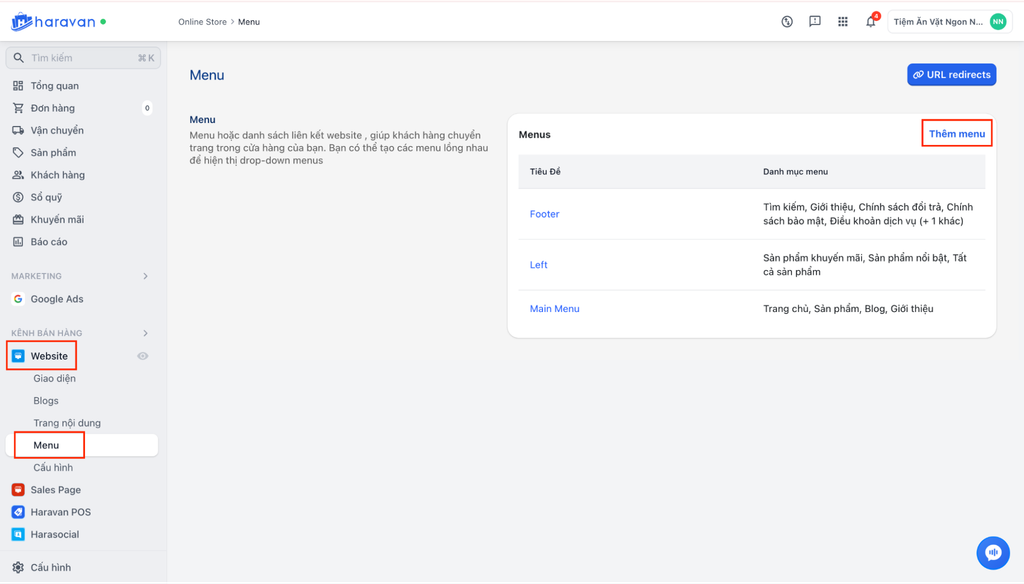1024x584 pixels.
Task: Select Giao diện under Website
Action: pos(54,378)
